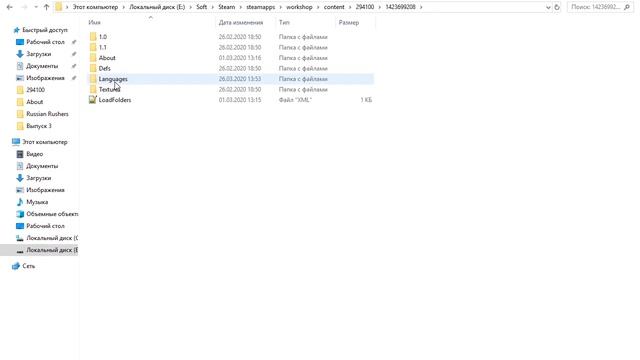Open About folder in sidebar
Image resolution: width=640 pixels, height=360 pixels.
[x=35, y=102]
